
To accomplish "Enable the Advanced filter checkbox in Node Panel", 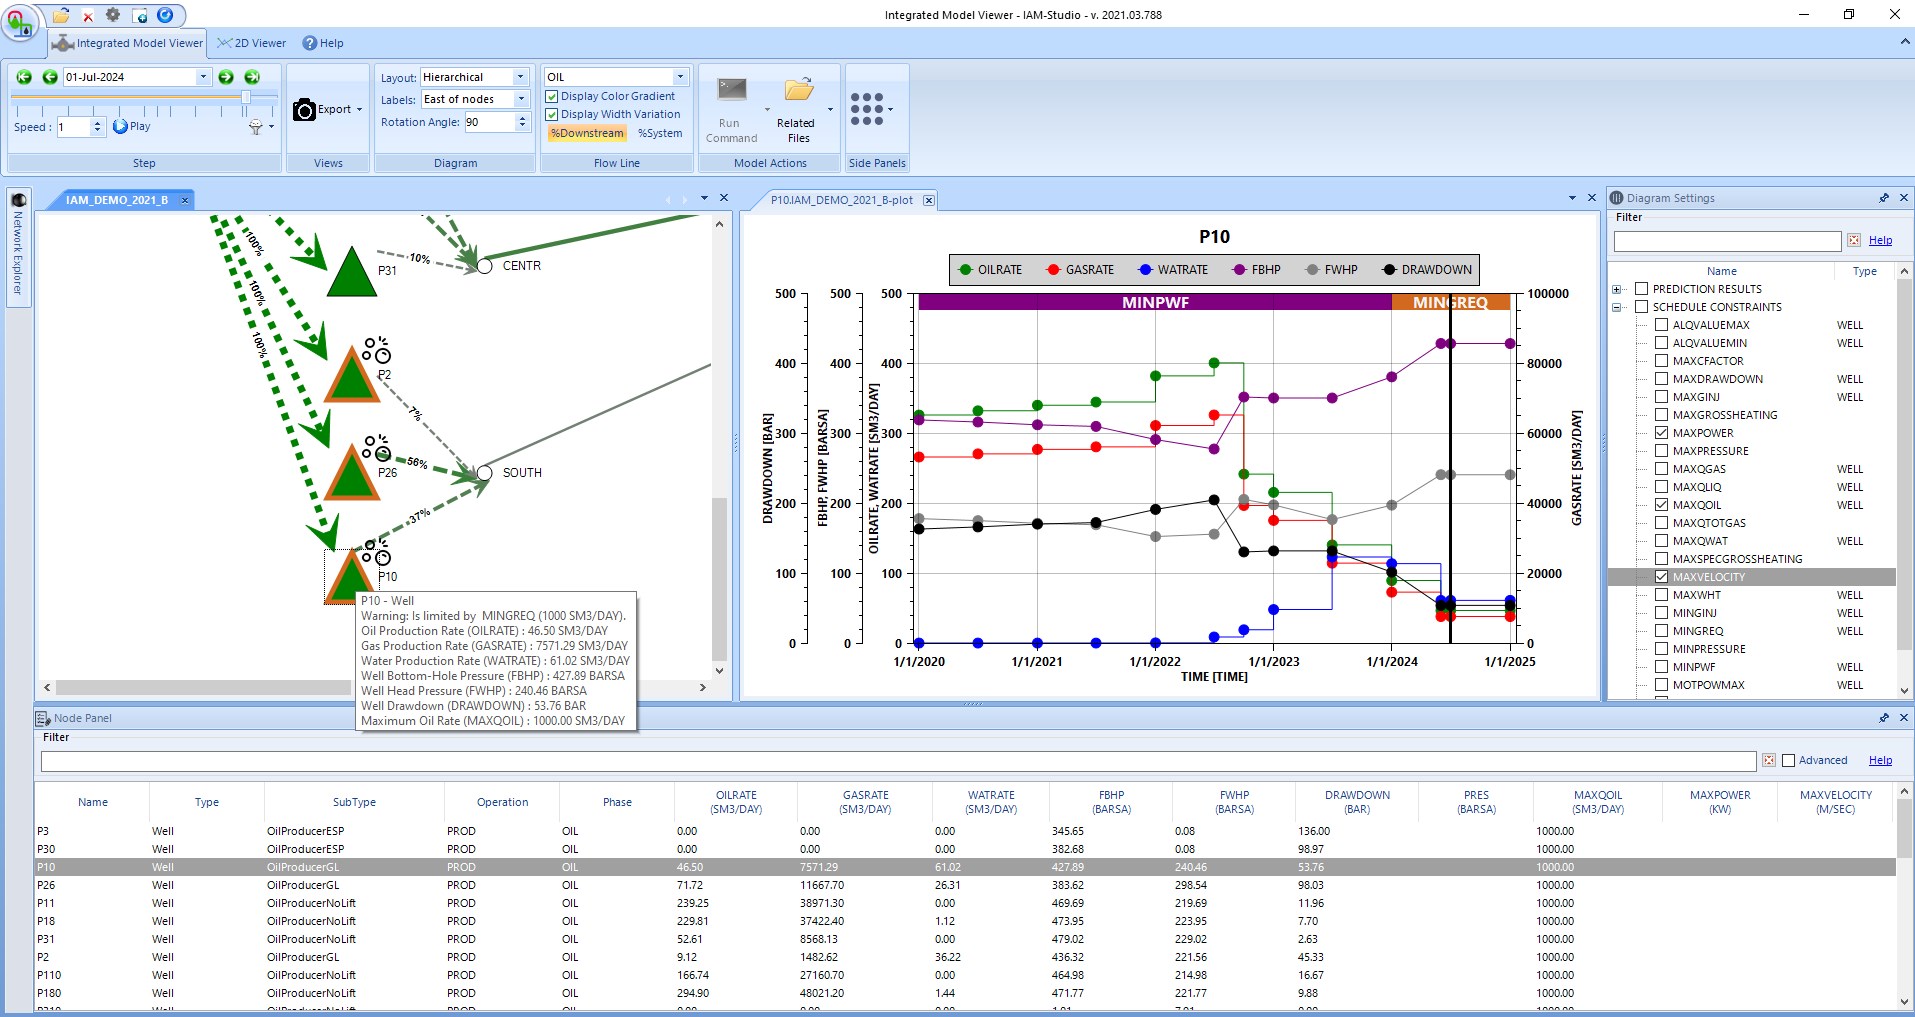I will (x=1789, y=760).
